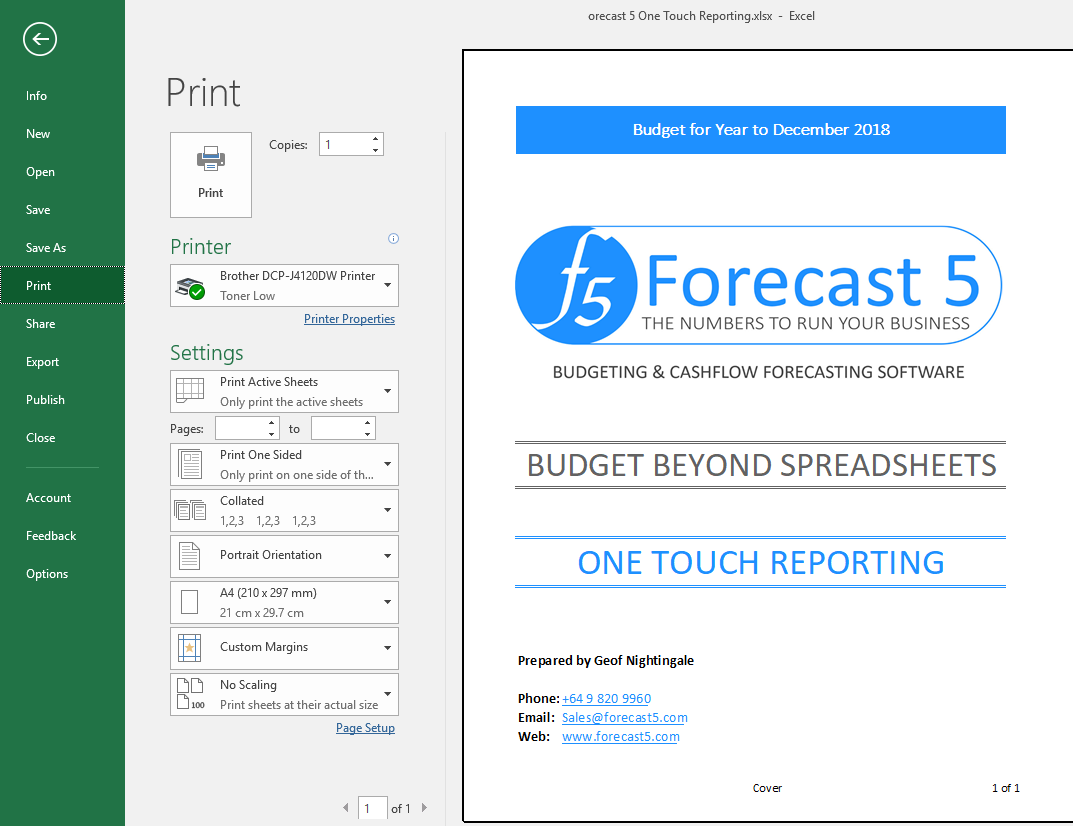This screenshot has height=826, width=1073.
Task: Select New in the Backstage menu
Action: click(62, 134)
